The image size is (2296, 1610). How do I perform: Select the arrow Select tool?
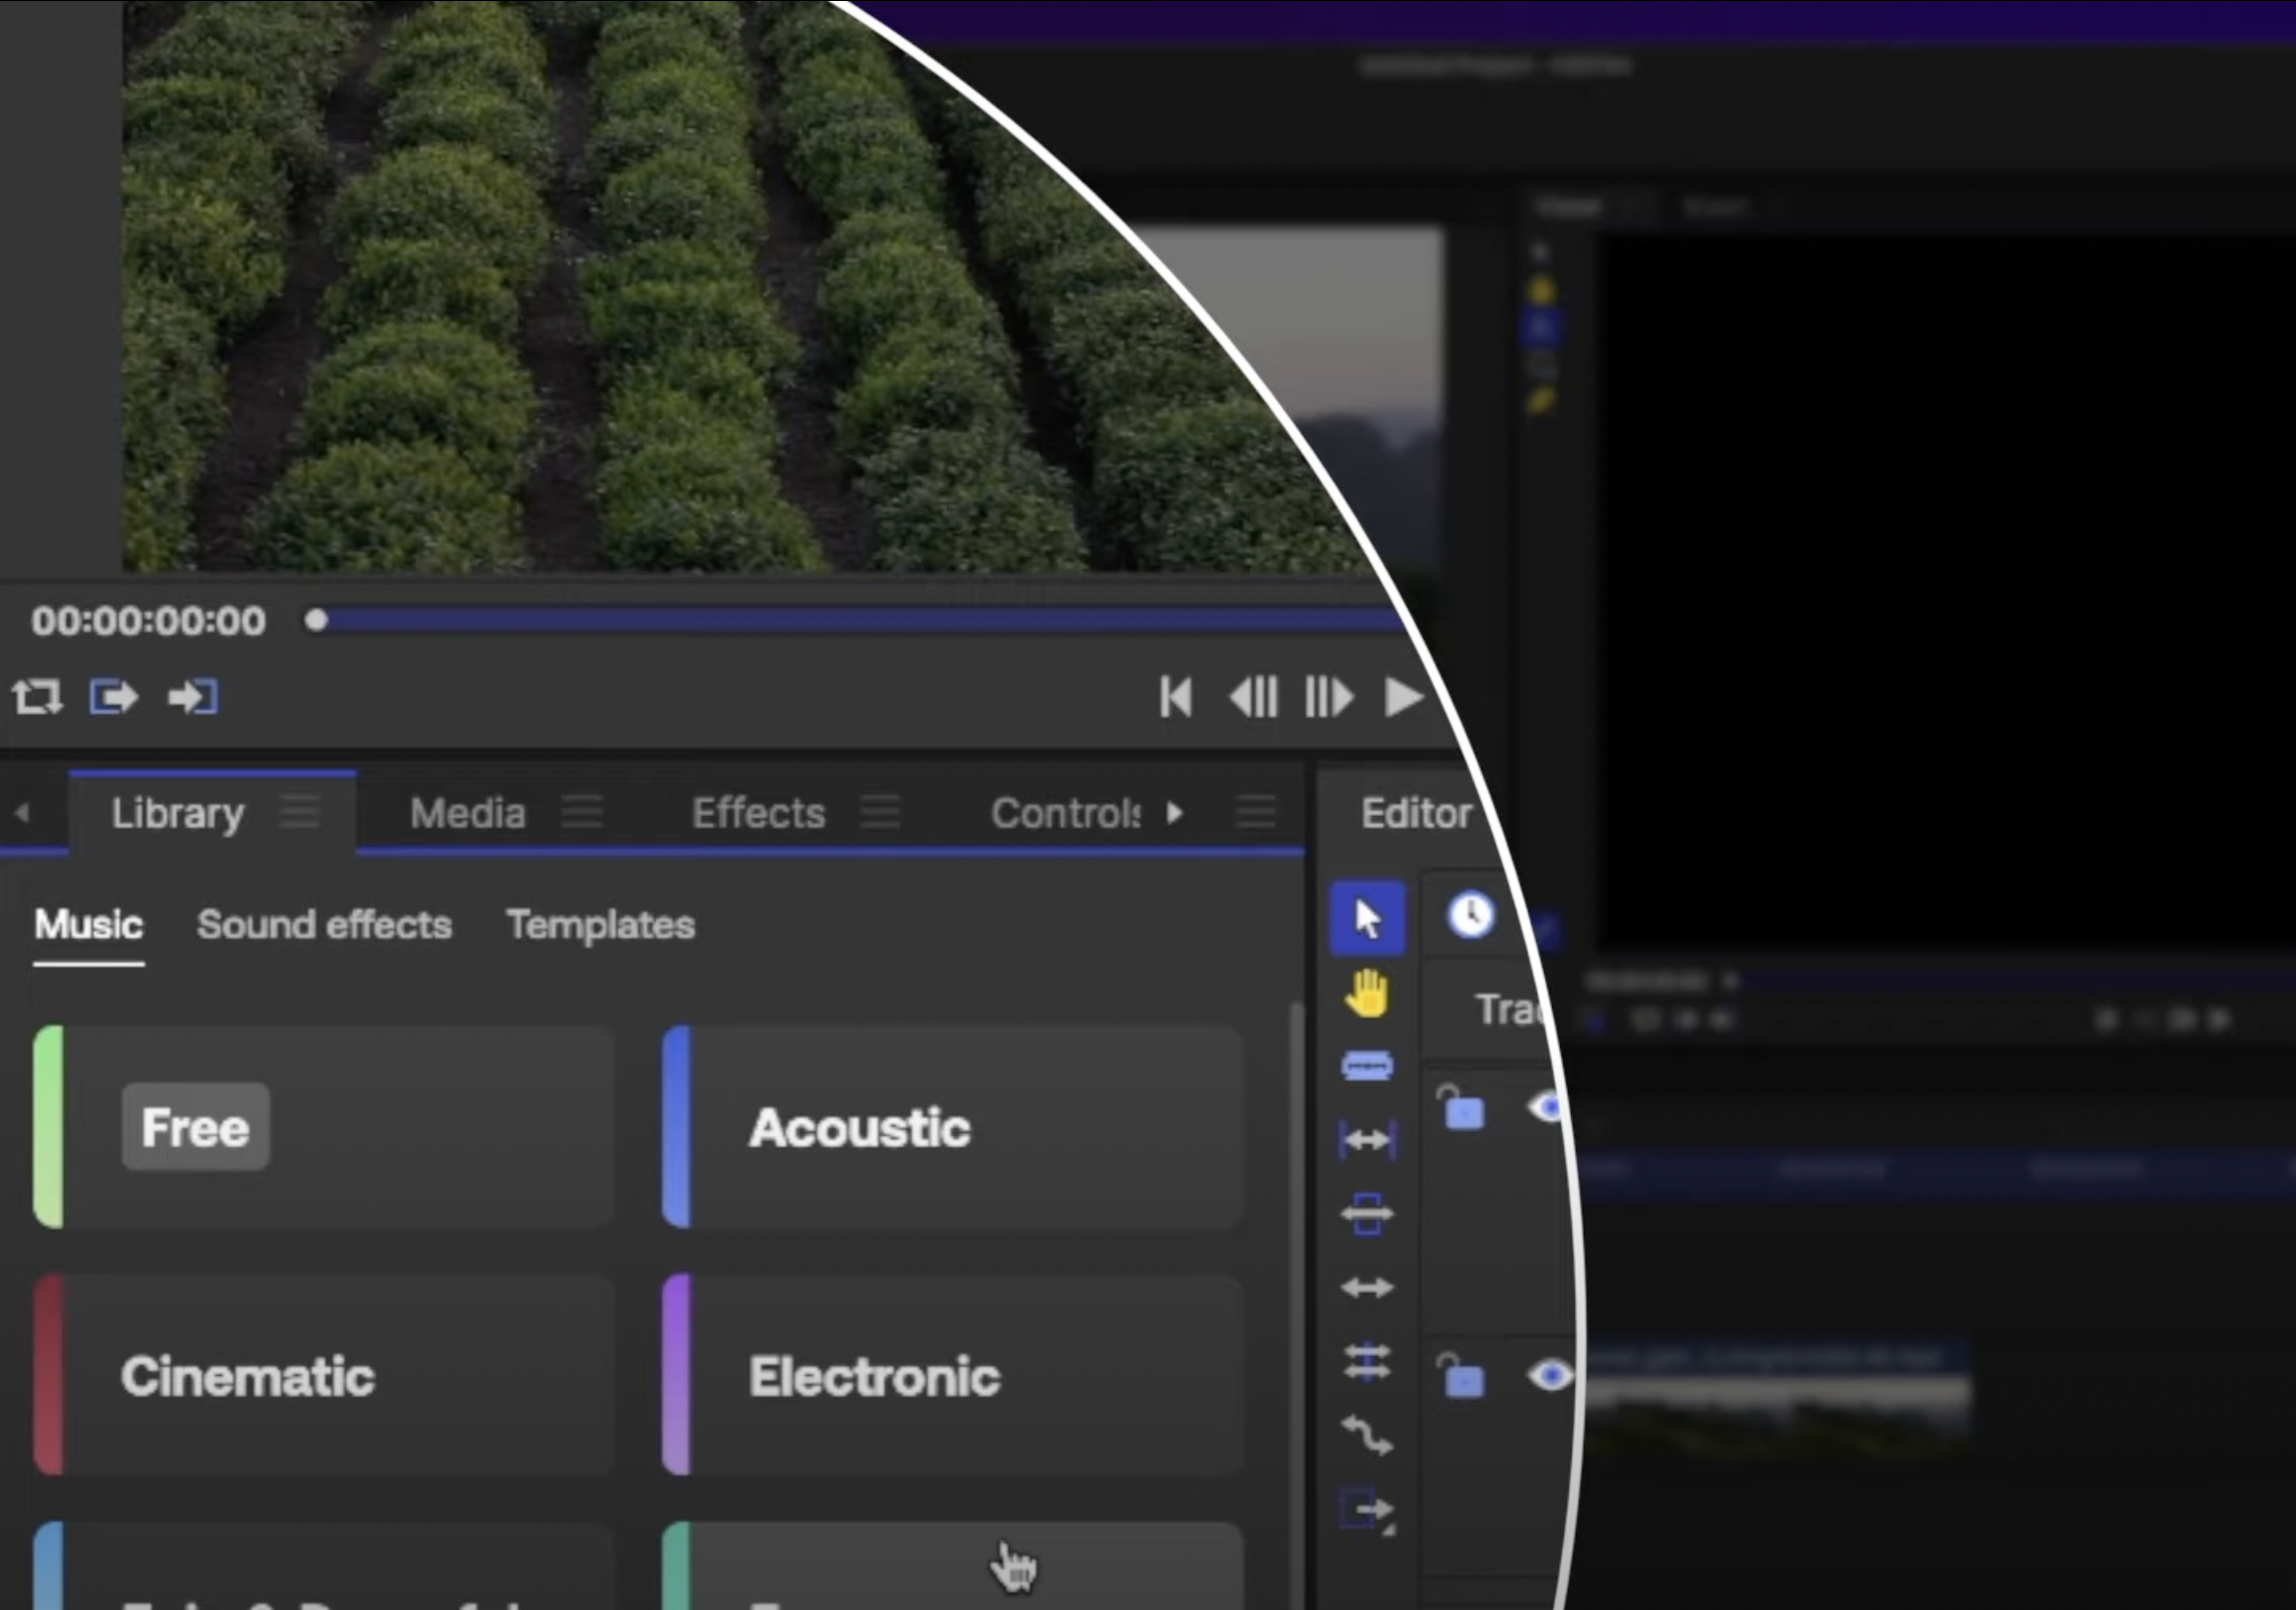(1367, 918)
